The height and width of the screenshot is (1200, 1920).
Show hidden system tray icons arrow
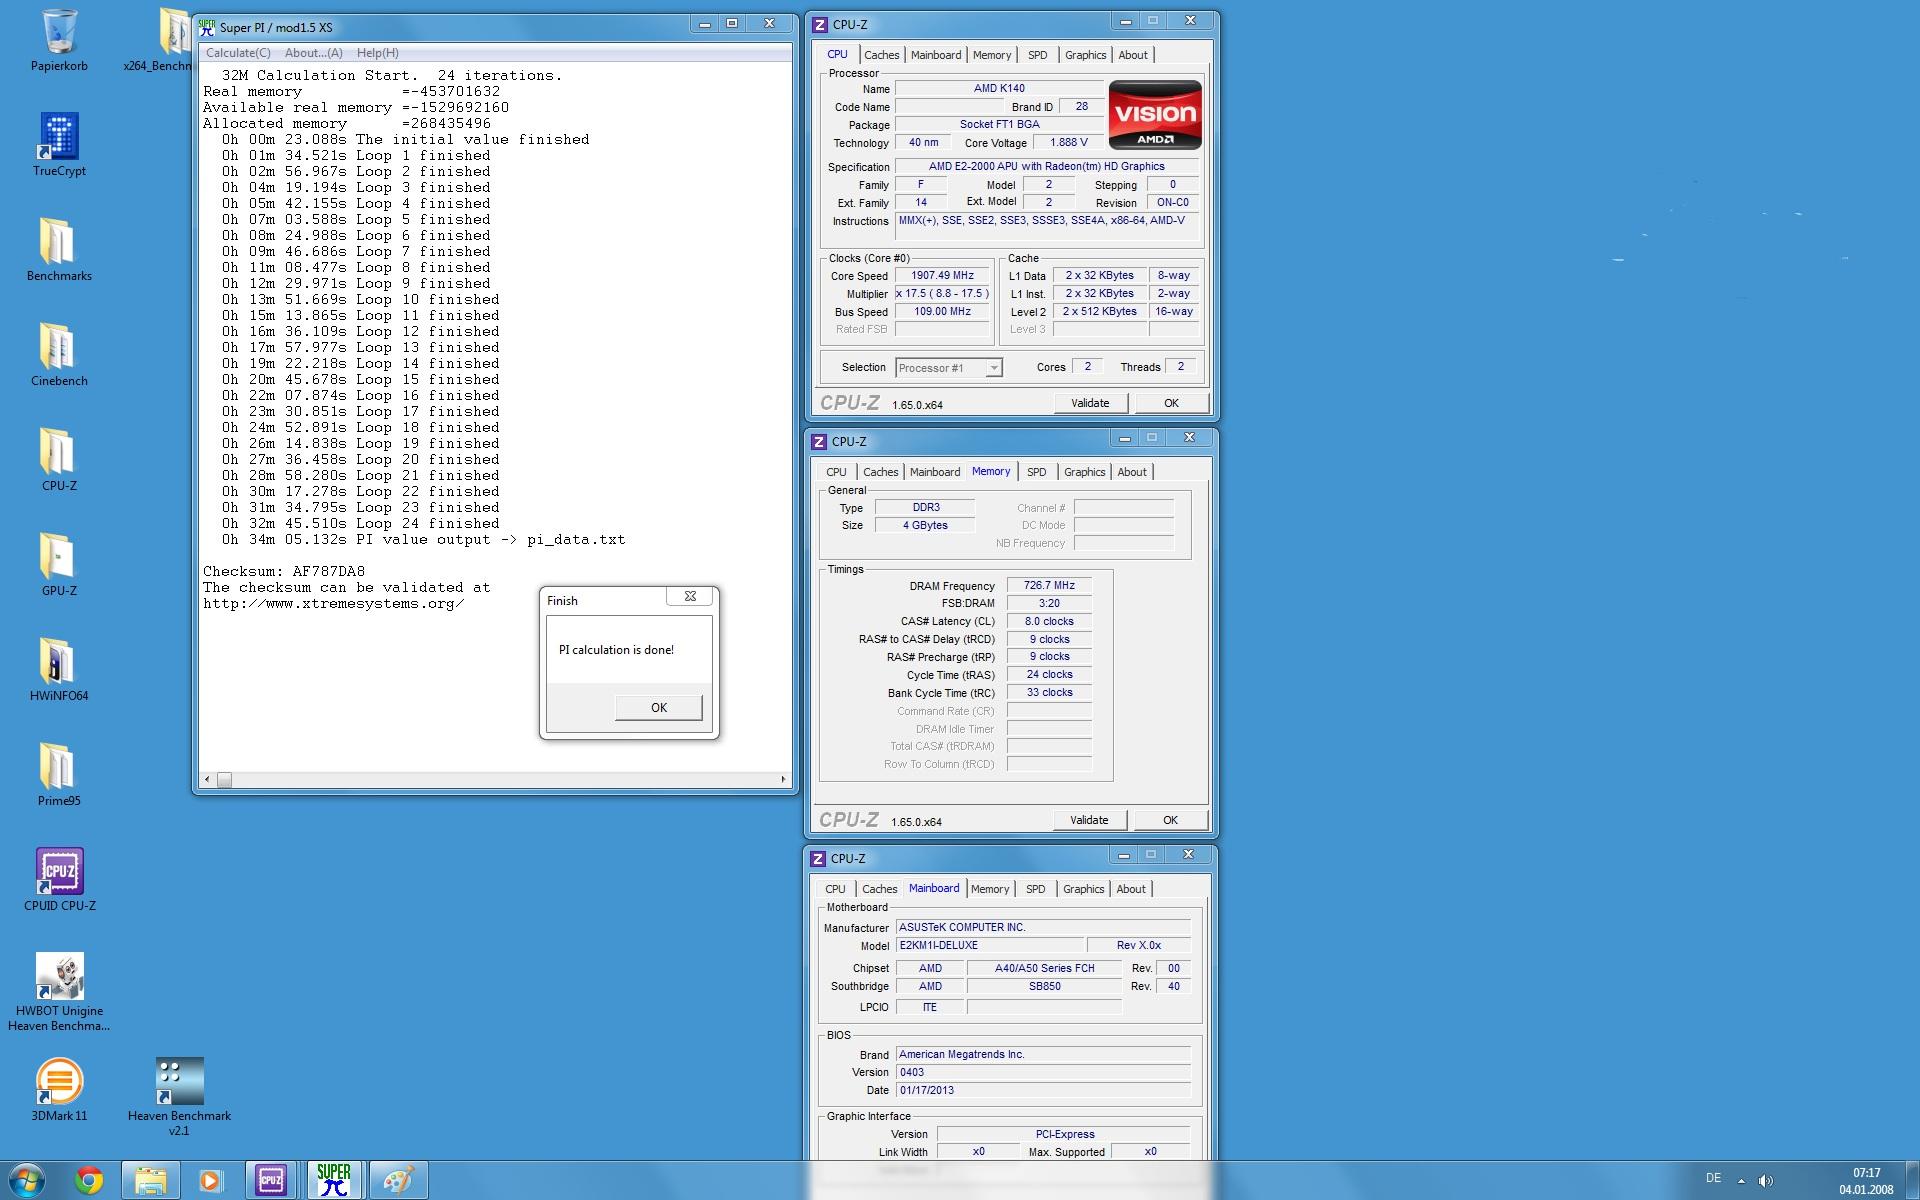click(x=1741, y=1181)
